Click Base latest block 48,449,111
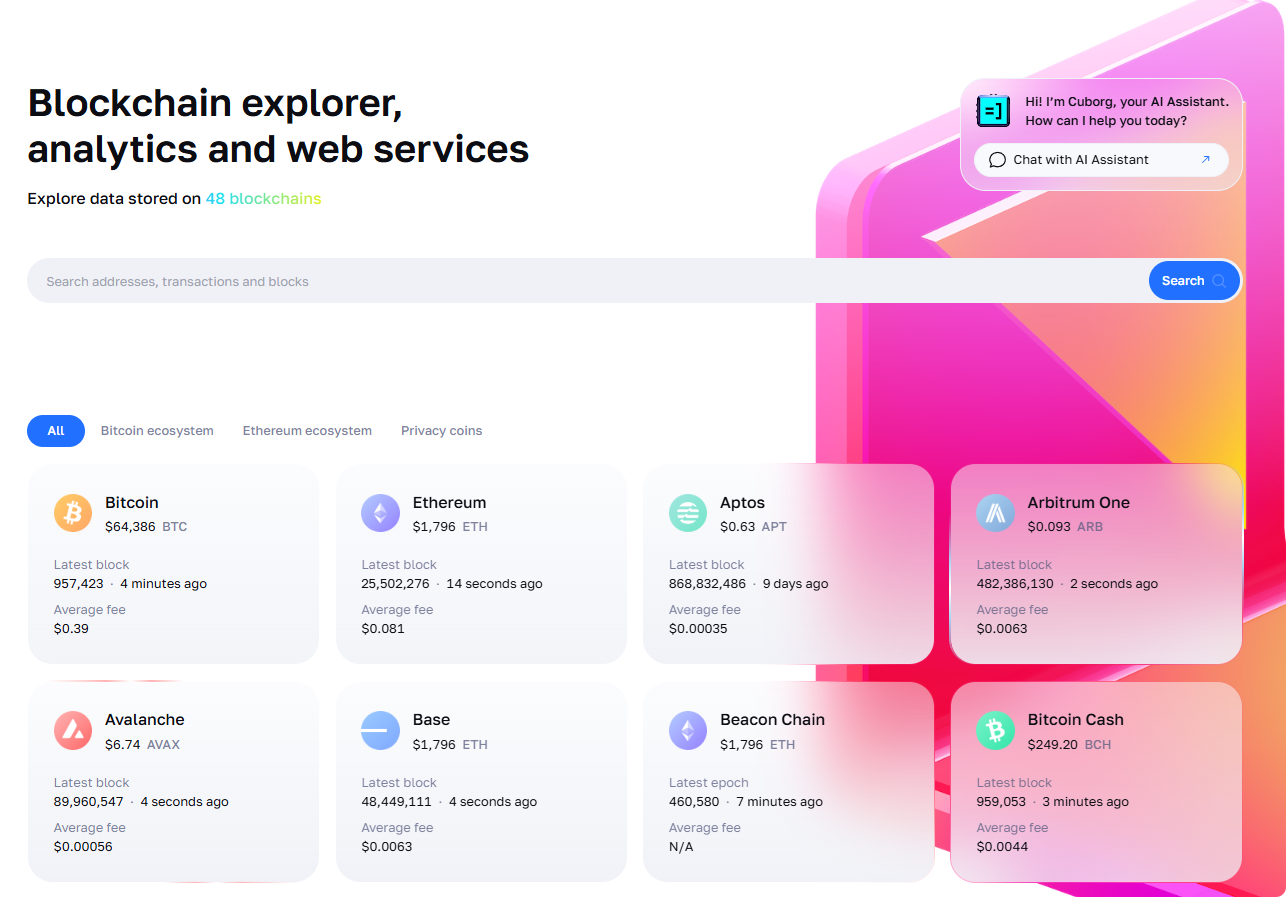1286x897 pixels. pos(396,802)
